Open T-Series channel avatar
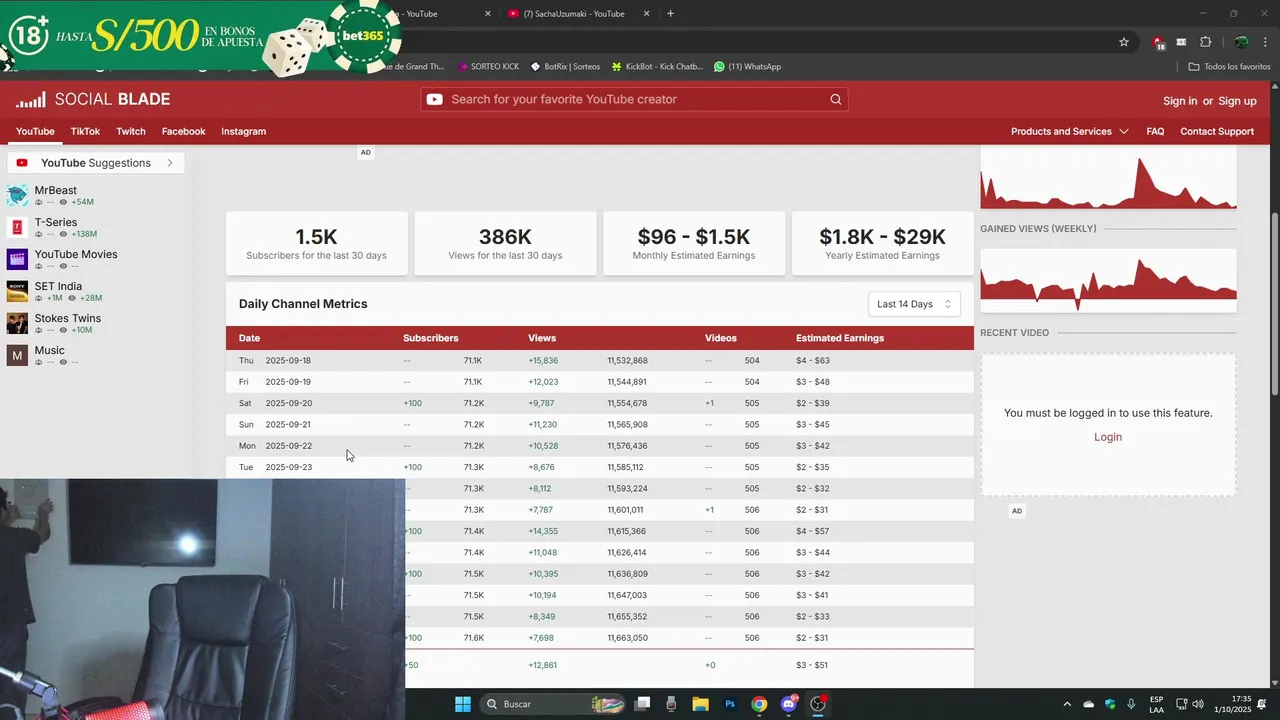 tap(17, 227)
